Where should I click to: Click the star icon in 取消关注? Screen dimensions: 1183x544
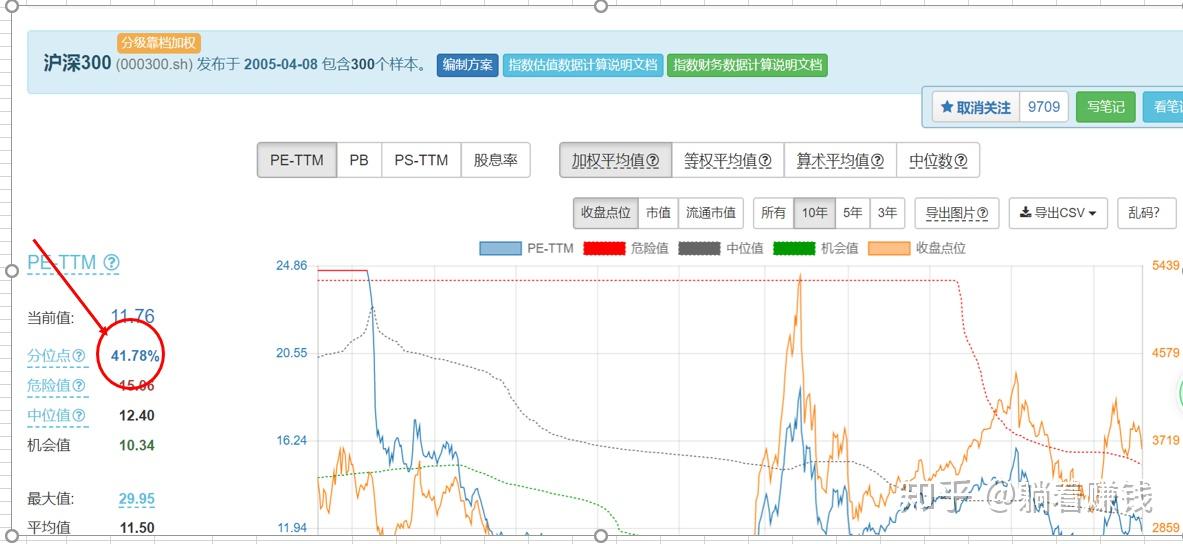click(x=947, y=107)
